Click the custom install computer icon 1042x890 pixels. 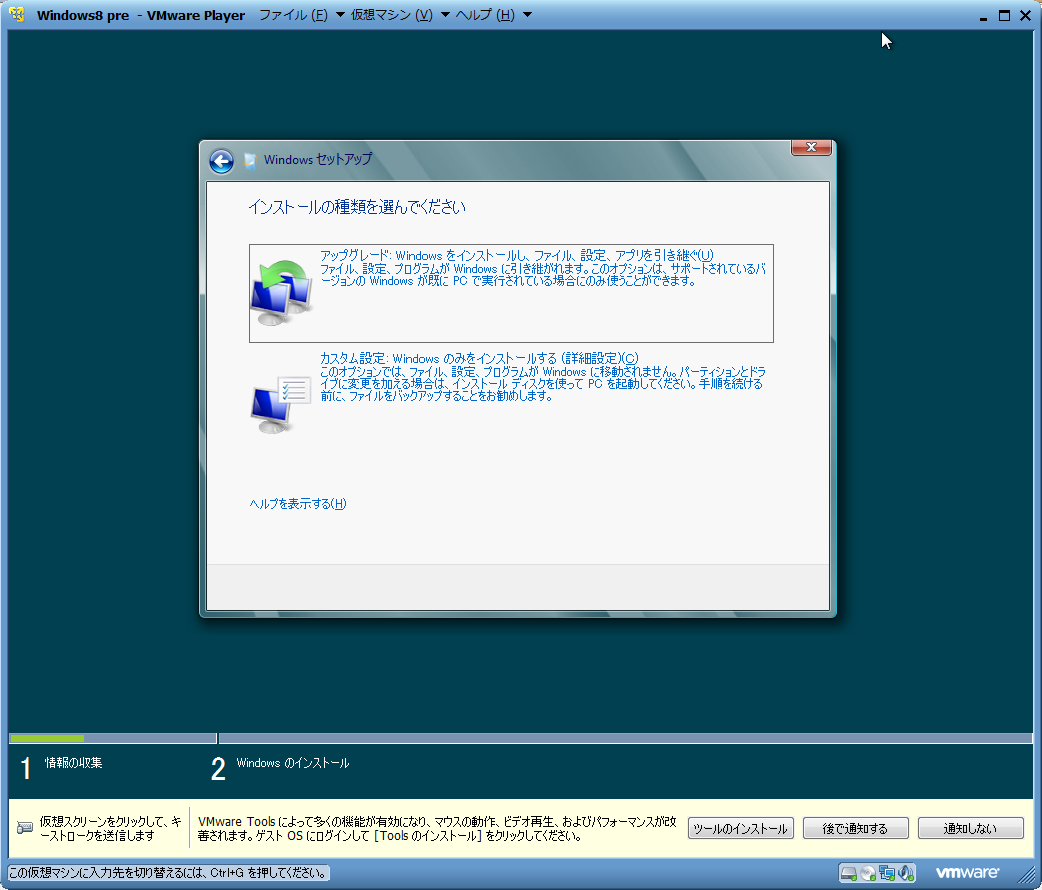click(282, 404)
